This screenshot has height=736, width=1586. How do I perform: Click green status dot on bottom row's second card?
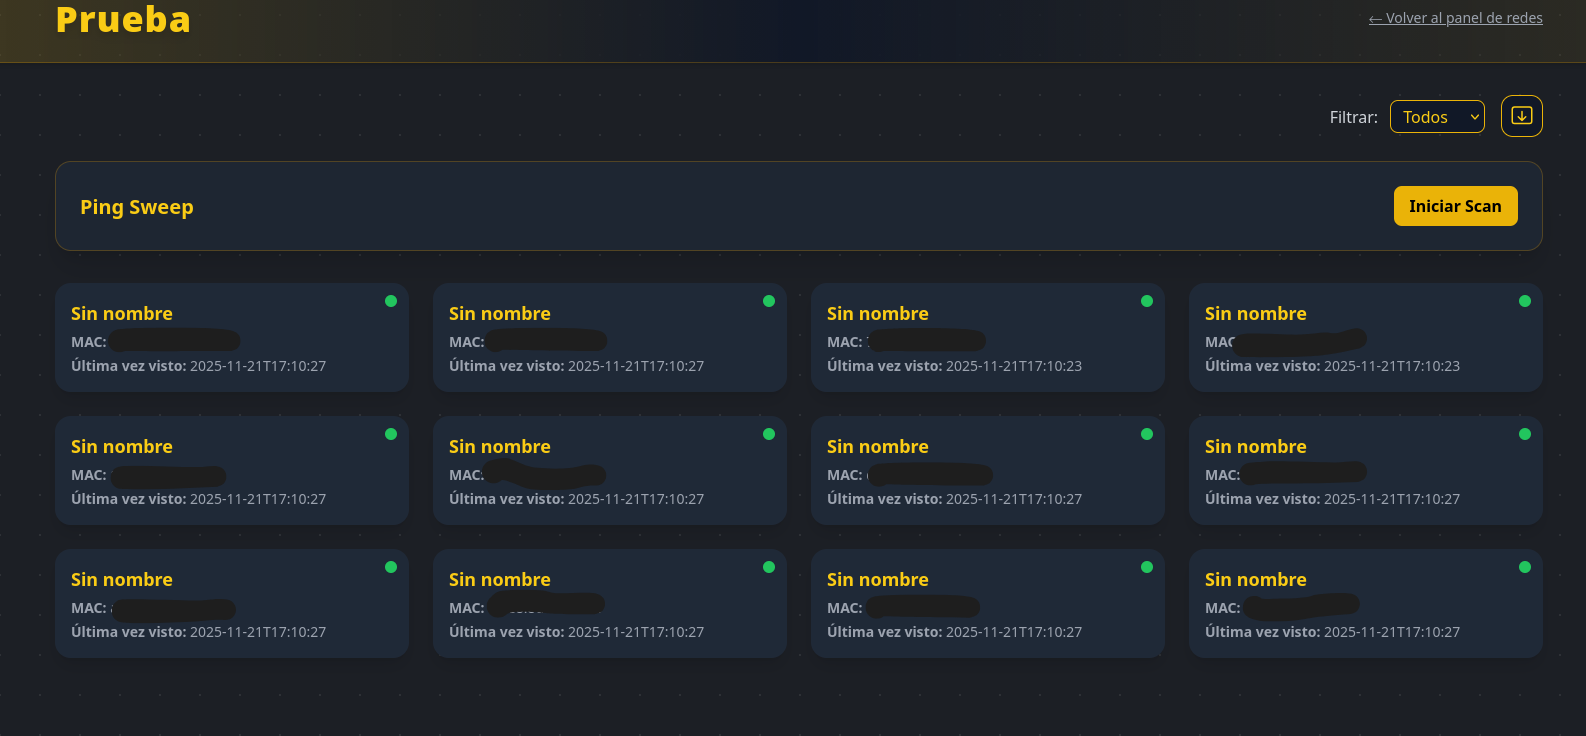tap(769, 567)
